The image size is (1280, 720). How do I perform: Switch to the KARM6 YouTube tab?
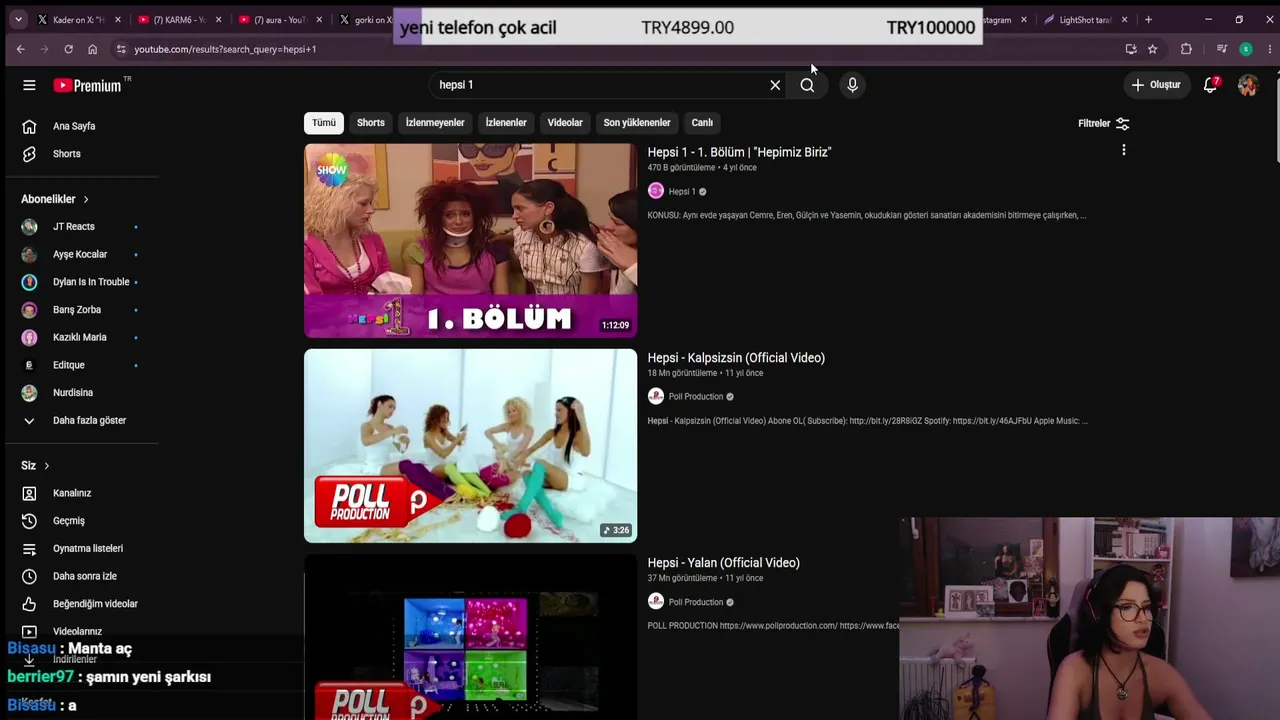pyautogui.click(x=180, y=20)
